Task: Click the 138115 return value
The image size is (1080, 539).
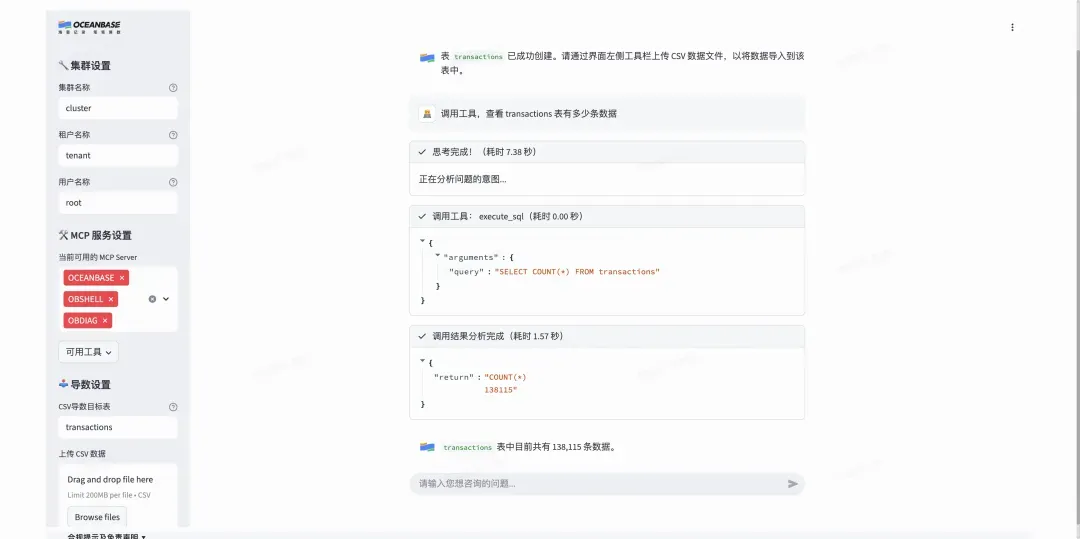Action: pos(501,390)
